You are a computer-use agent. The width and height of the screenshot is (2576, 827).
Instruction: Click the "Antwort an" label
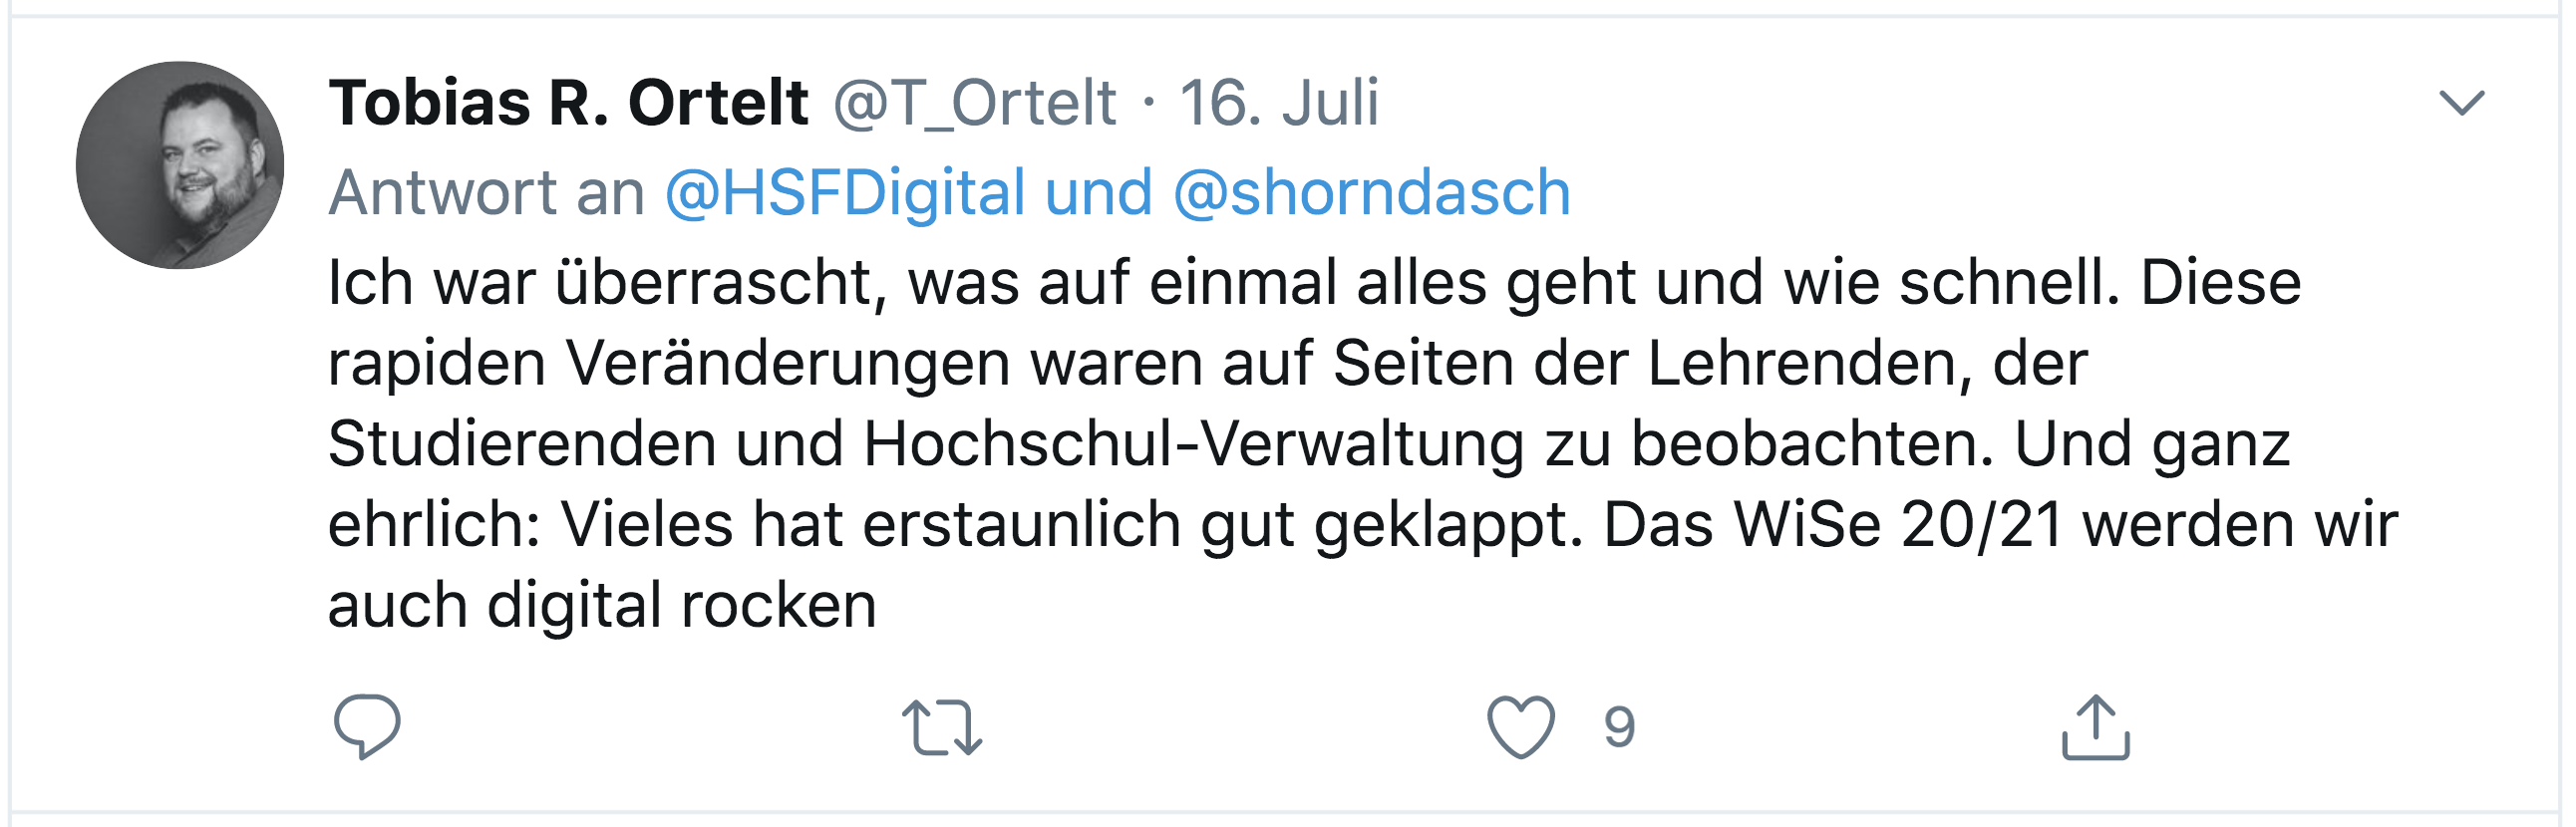click(x=486, y=192)
